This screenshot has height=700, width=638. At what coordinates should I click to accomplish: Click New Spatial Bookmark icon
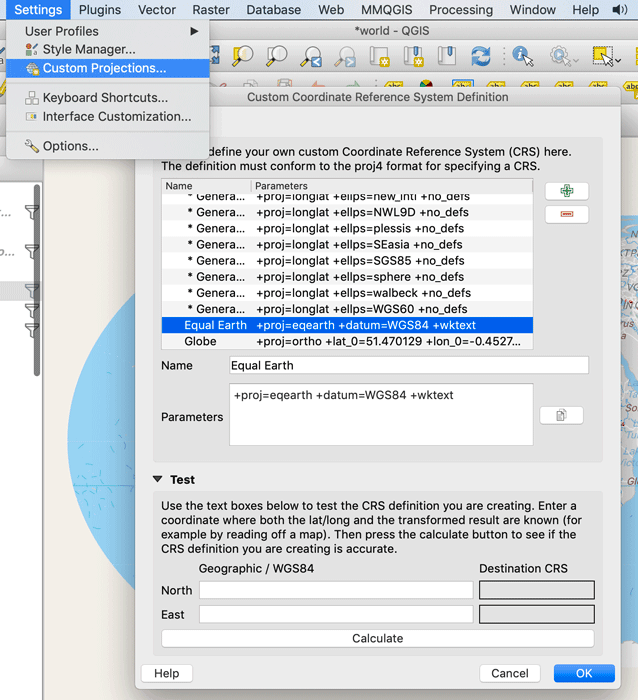tap(413, 57)
